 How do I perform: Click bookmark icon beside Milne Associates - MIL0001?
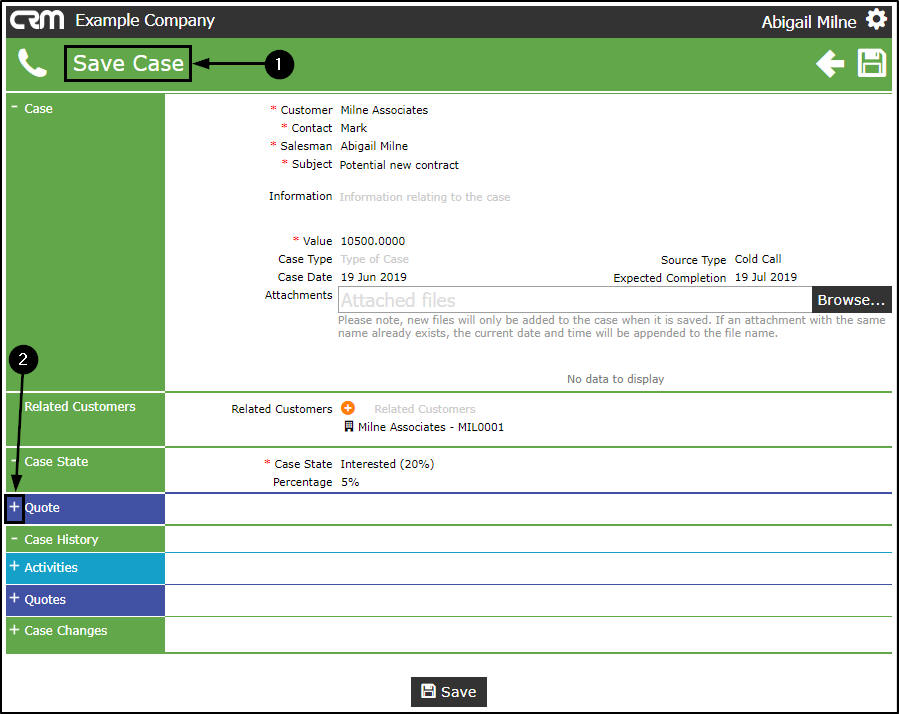pyautogui.click(x=348, y=427)
